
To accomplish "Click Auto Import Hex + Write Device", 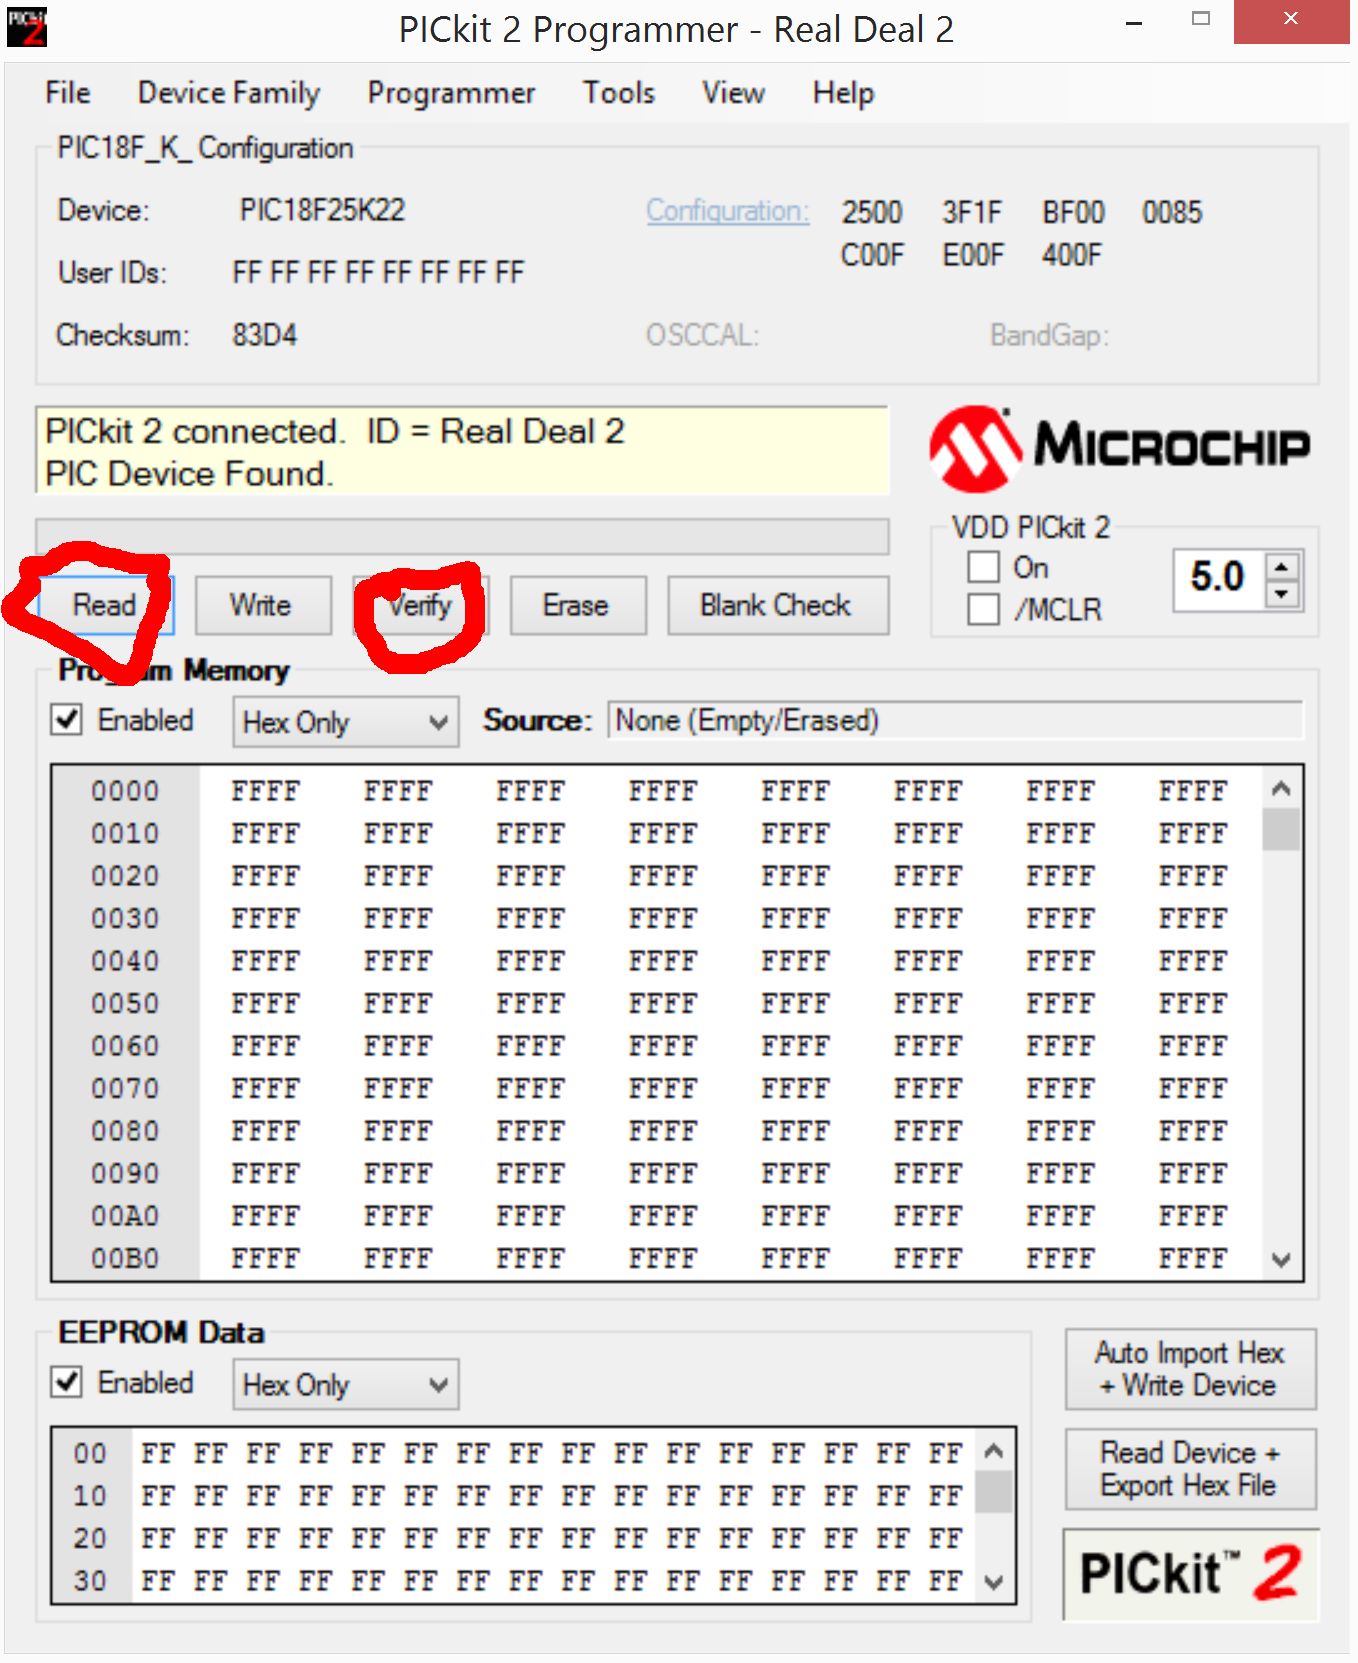I will tap(1190, 1369).
